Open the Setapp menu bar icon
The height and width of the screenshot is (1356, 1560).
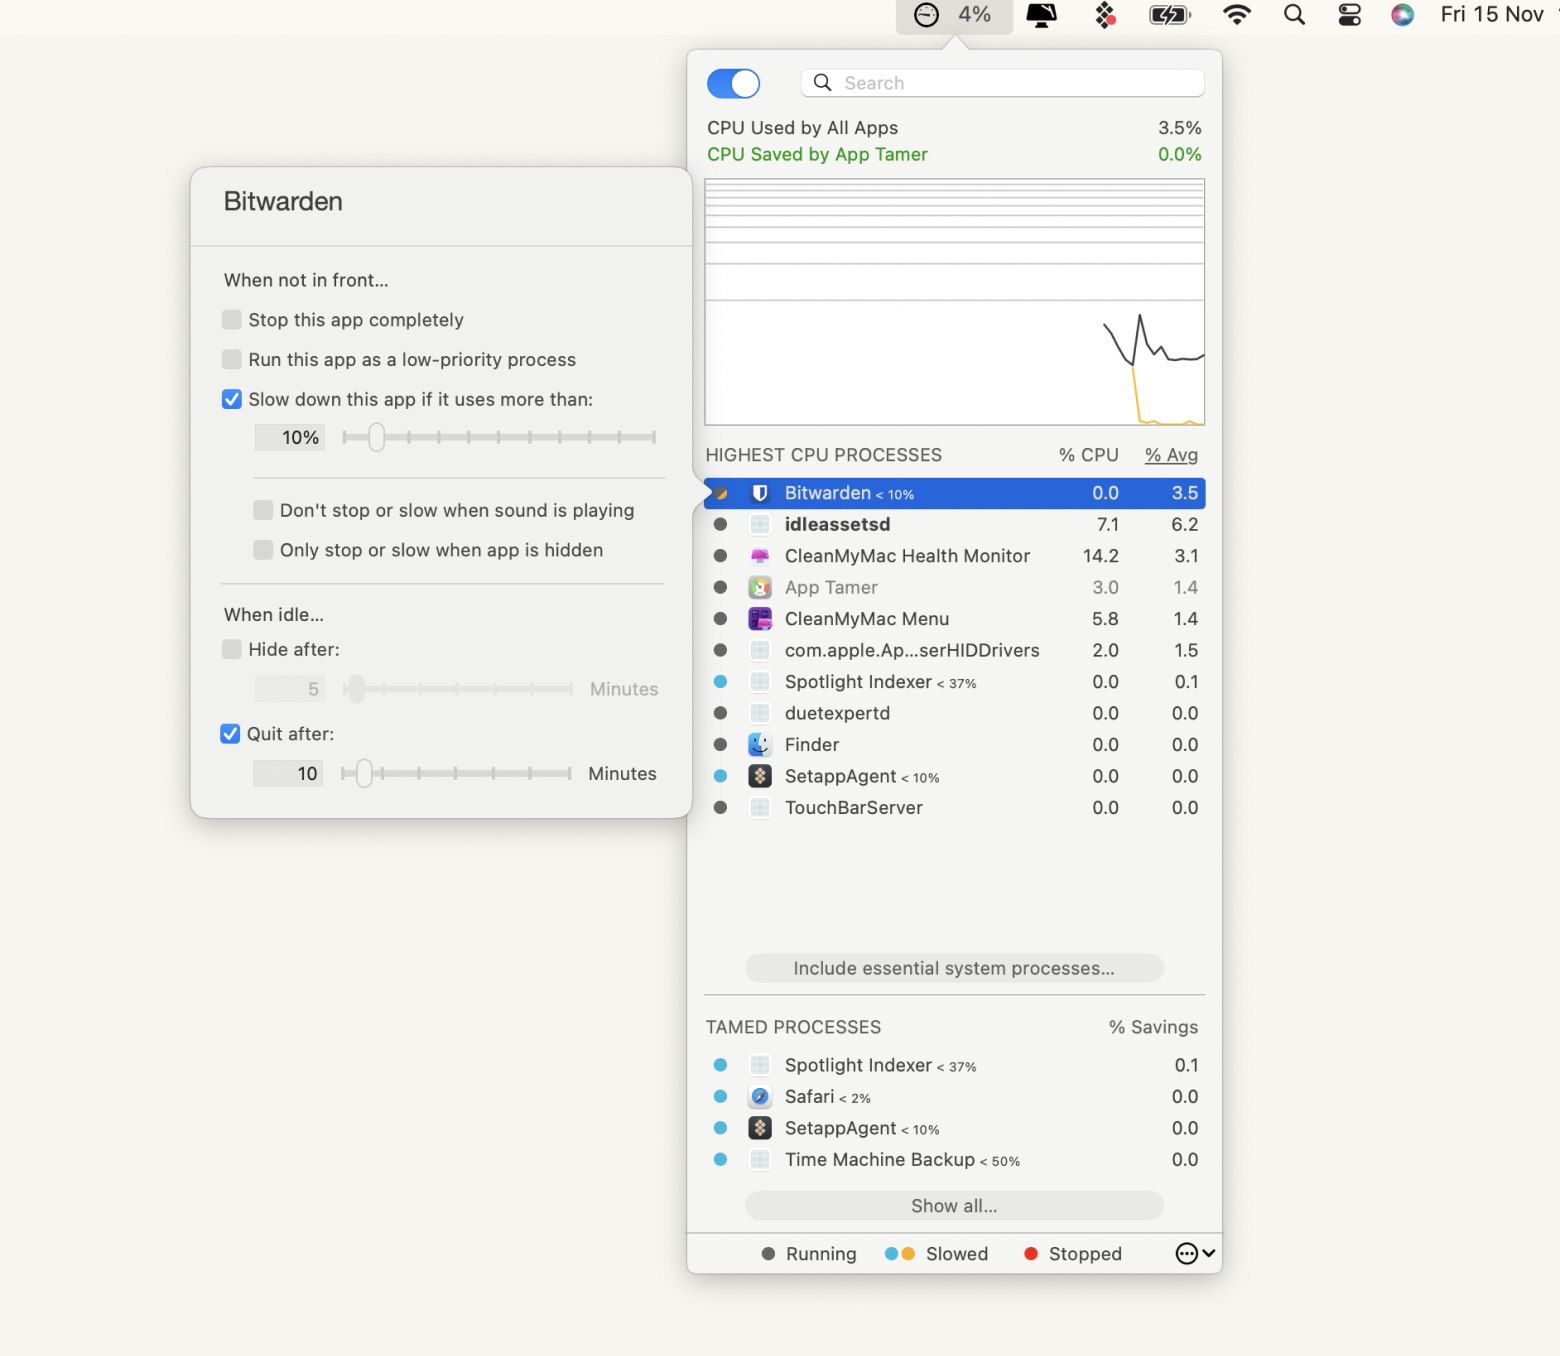pos(1105,15)
